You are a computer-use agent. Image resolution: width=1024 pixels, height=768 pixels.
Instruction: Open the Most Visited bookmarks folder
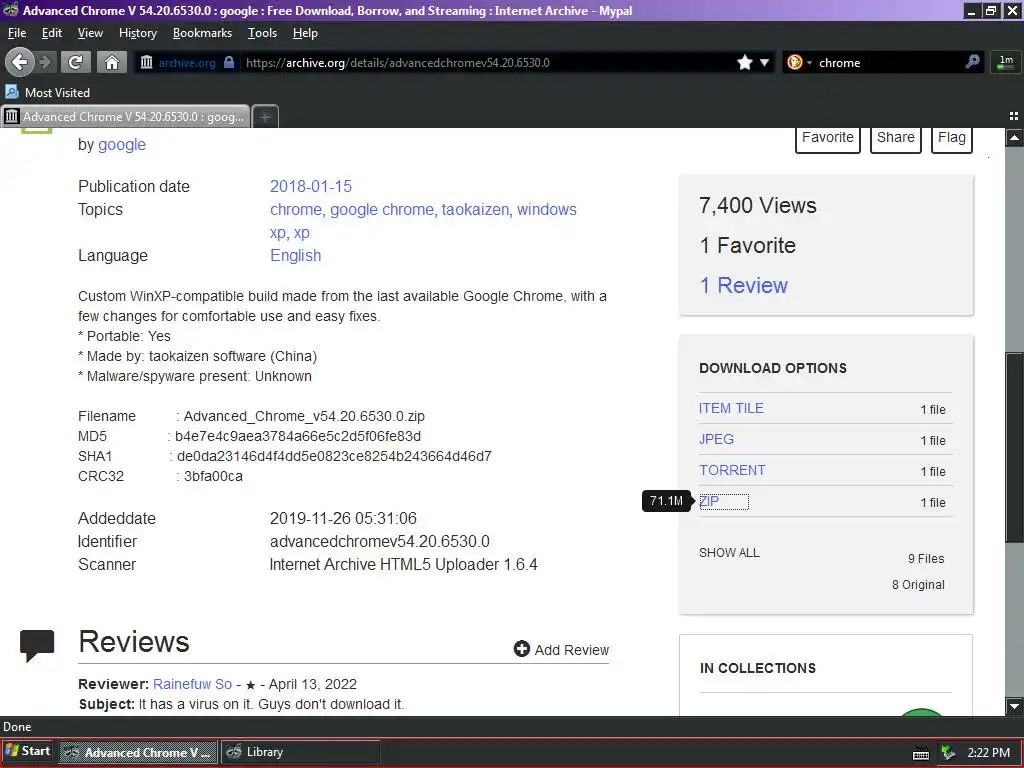(47, 93)
